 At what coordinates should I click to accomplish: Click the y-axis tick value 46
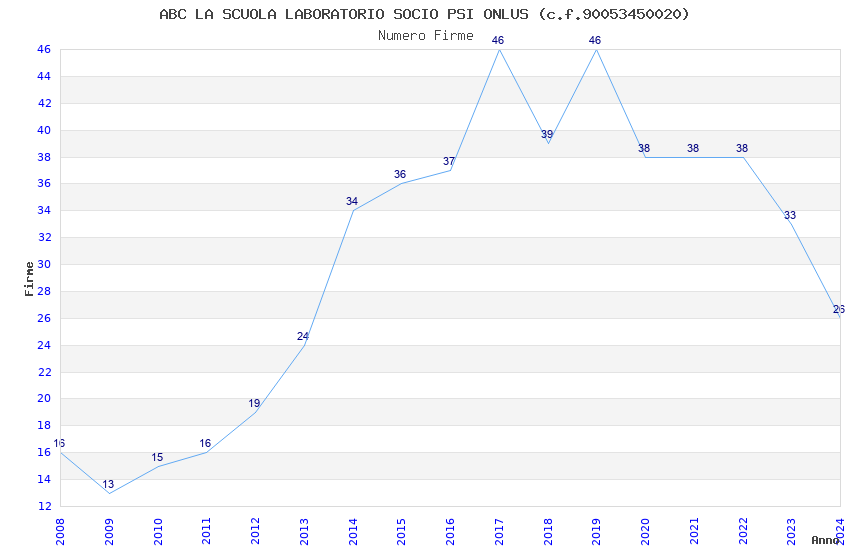[44, 49]
